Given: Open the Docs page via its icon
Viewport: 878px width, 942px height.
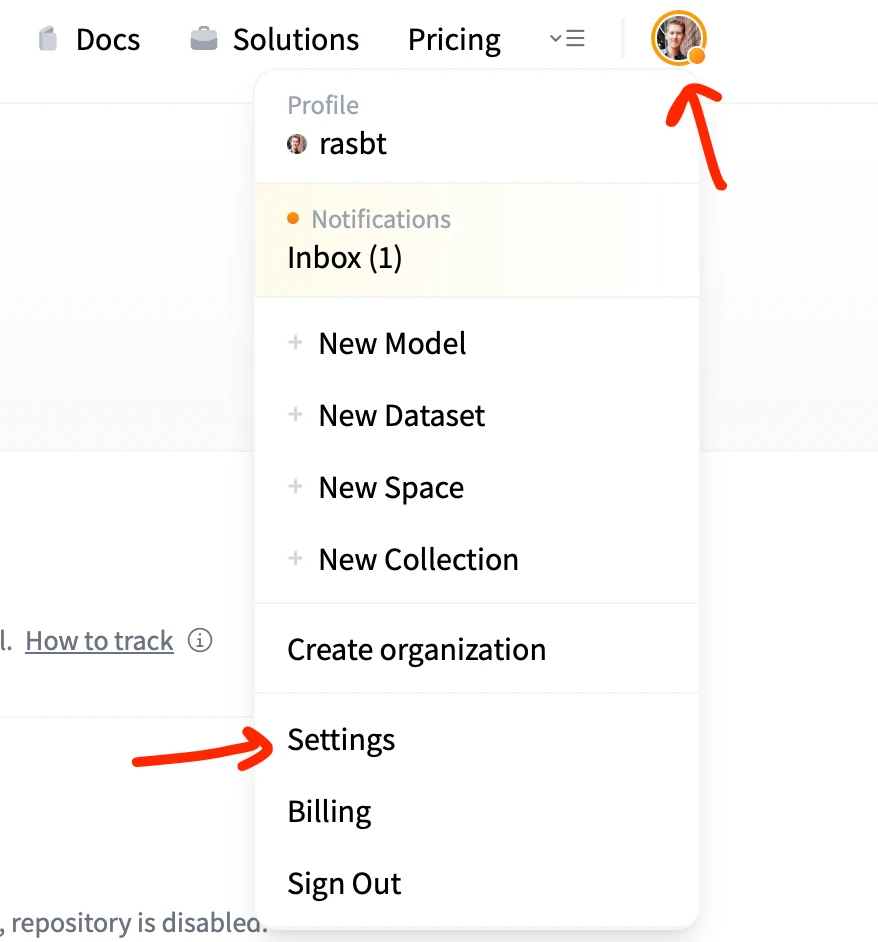Looking at the screenshot, I should 47,39.
